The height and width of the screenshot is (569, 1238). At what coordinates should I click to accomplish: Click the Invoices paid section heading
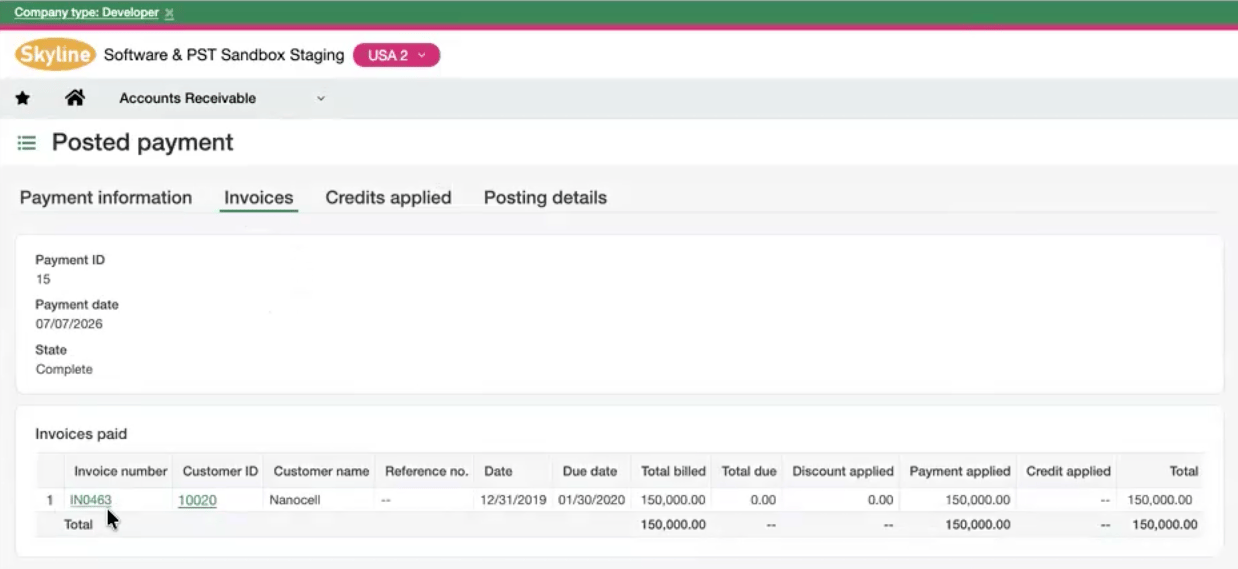tap(81, 434)
